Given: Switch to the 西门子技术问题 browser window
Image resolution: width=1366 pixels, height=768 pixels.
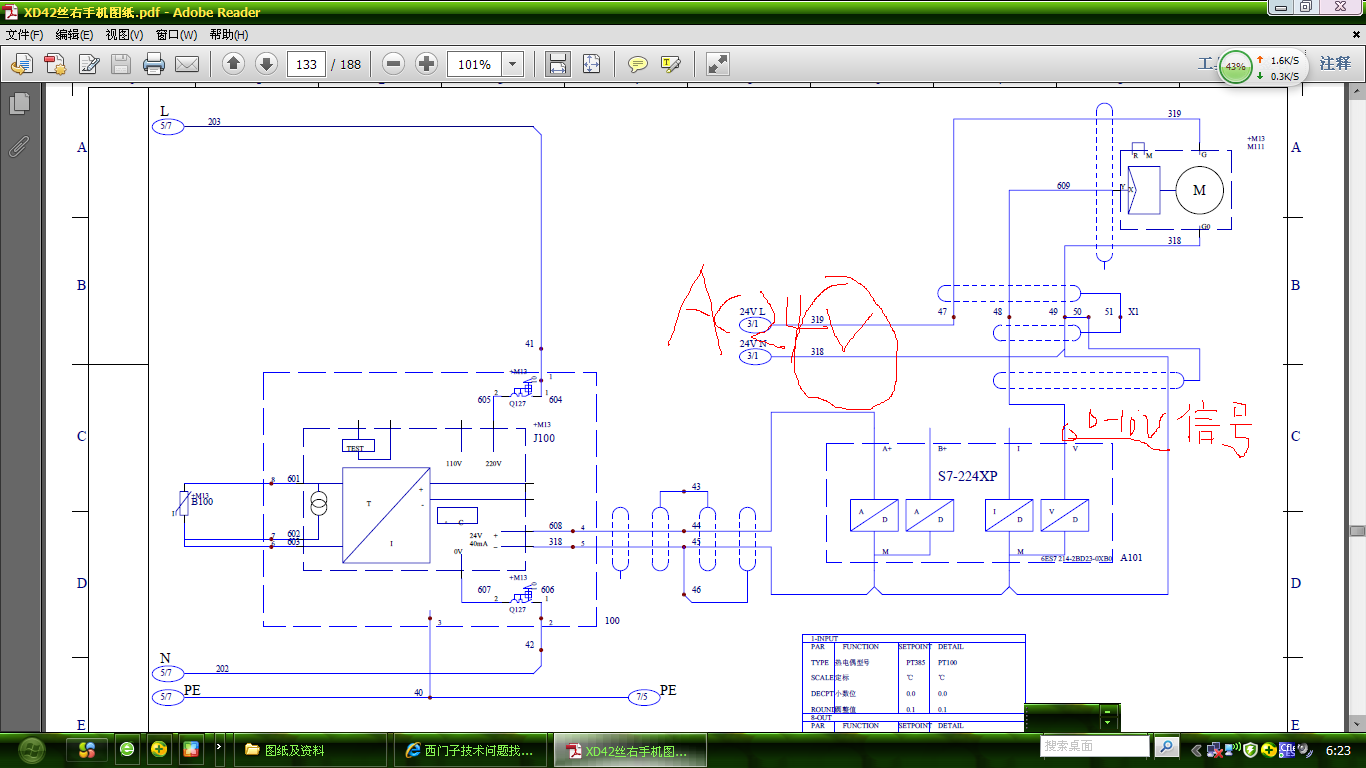Looking at the screenshot, I should (x=470, y=750).
